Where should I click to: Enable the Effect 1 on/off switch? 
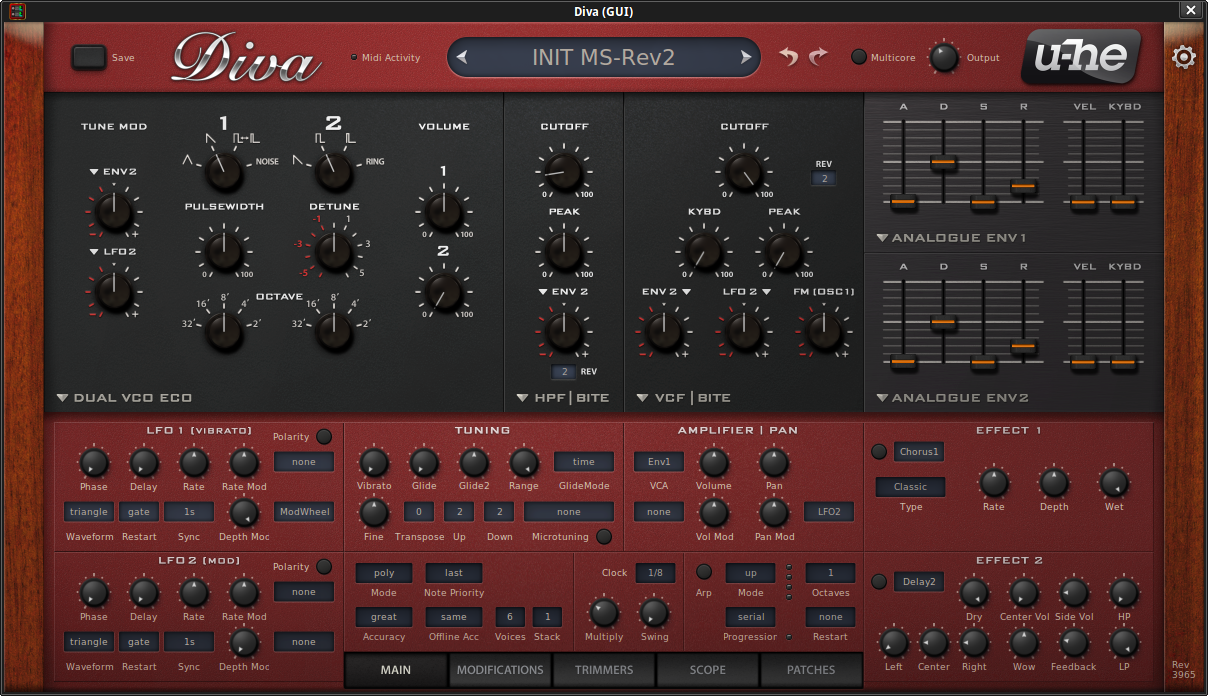(x=879, y=452)
